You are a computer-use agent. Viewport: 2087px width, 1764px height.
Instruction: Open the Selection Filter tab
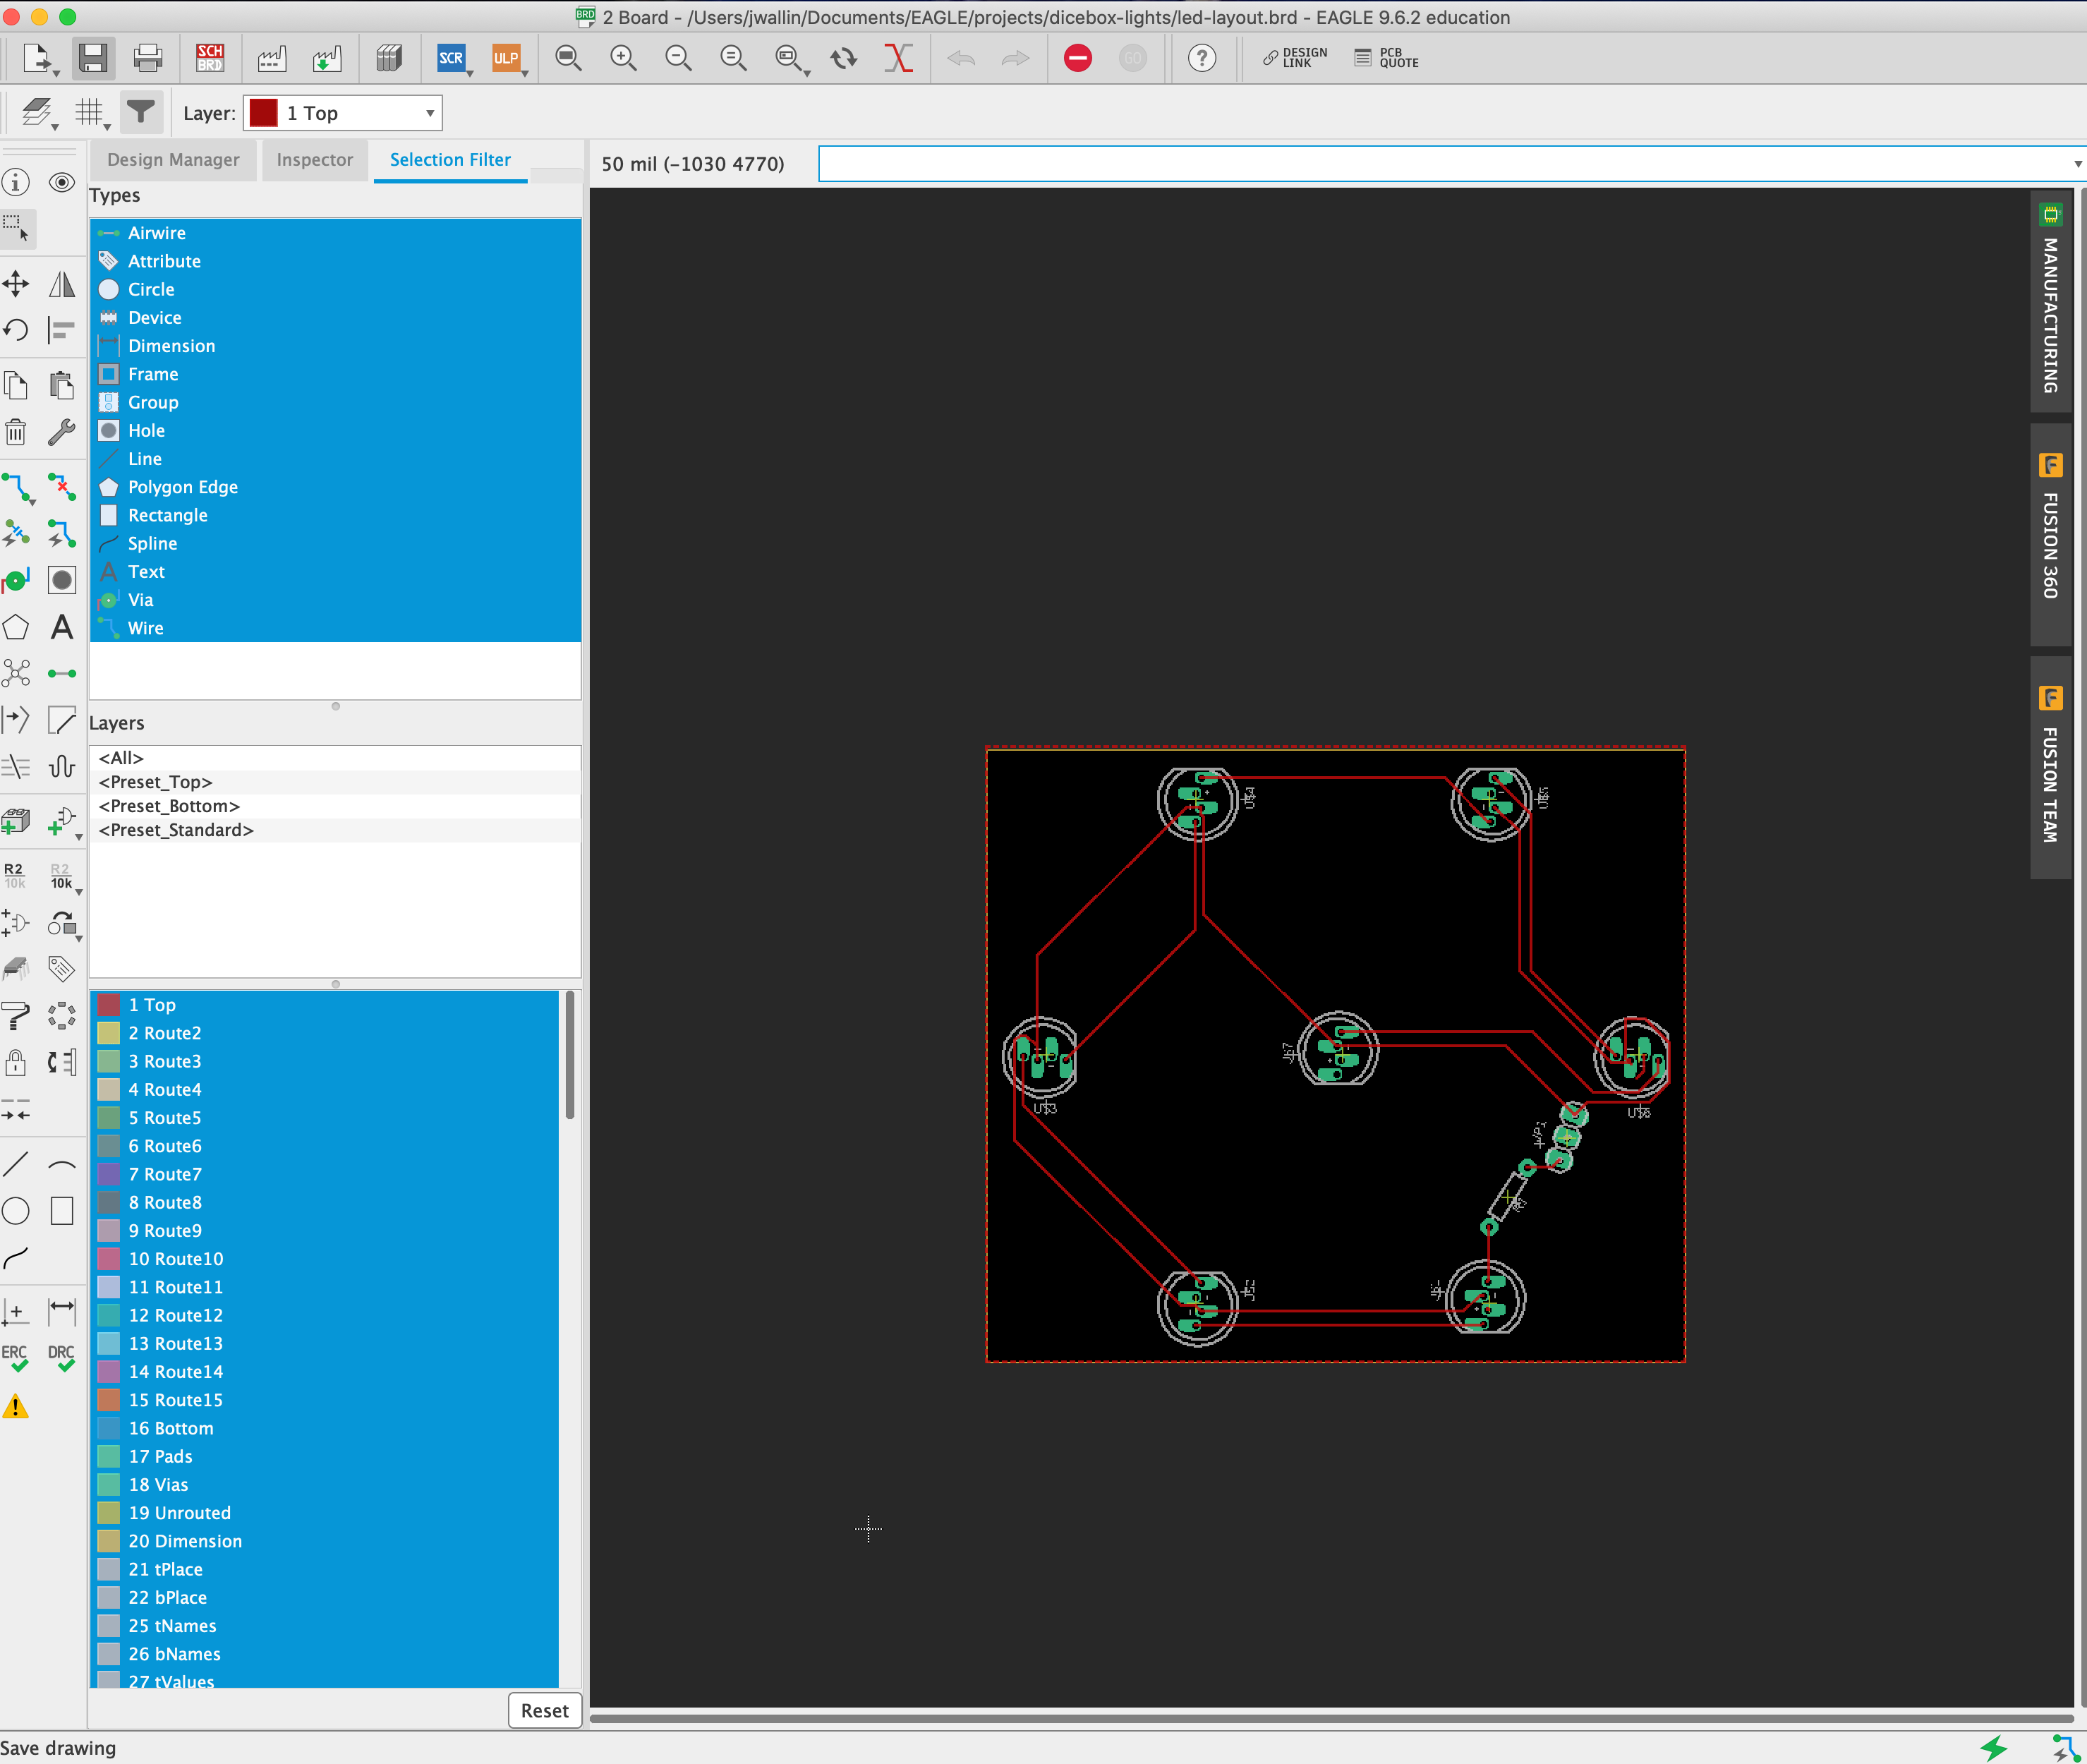coord(450,160)
